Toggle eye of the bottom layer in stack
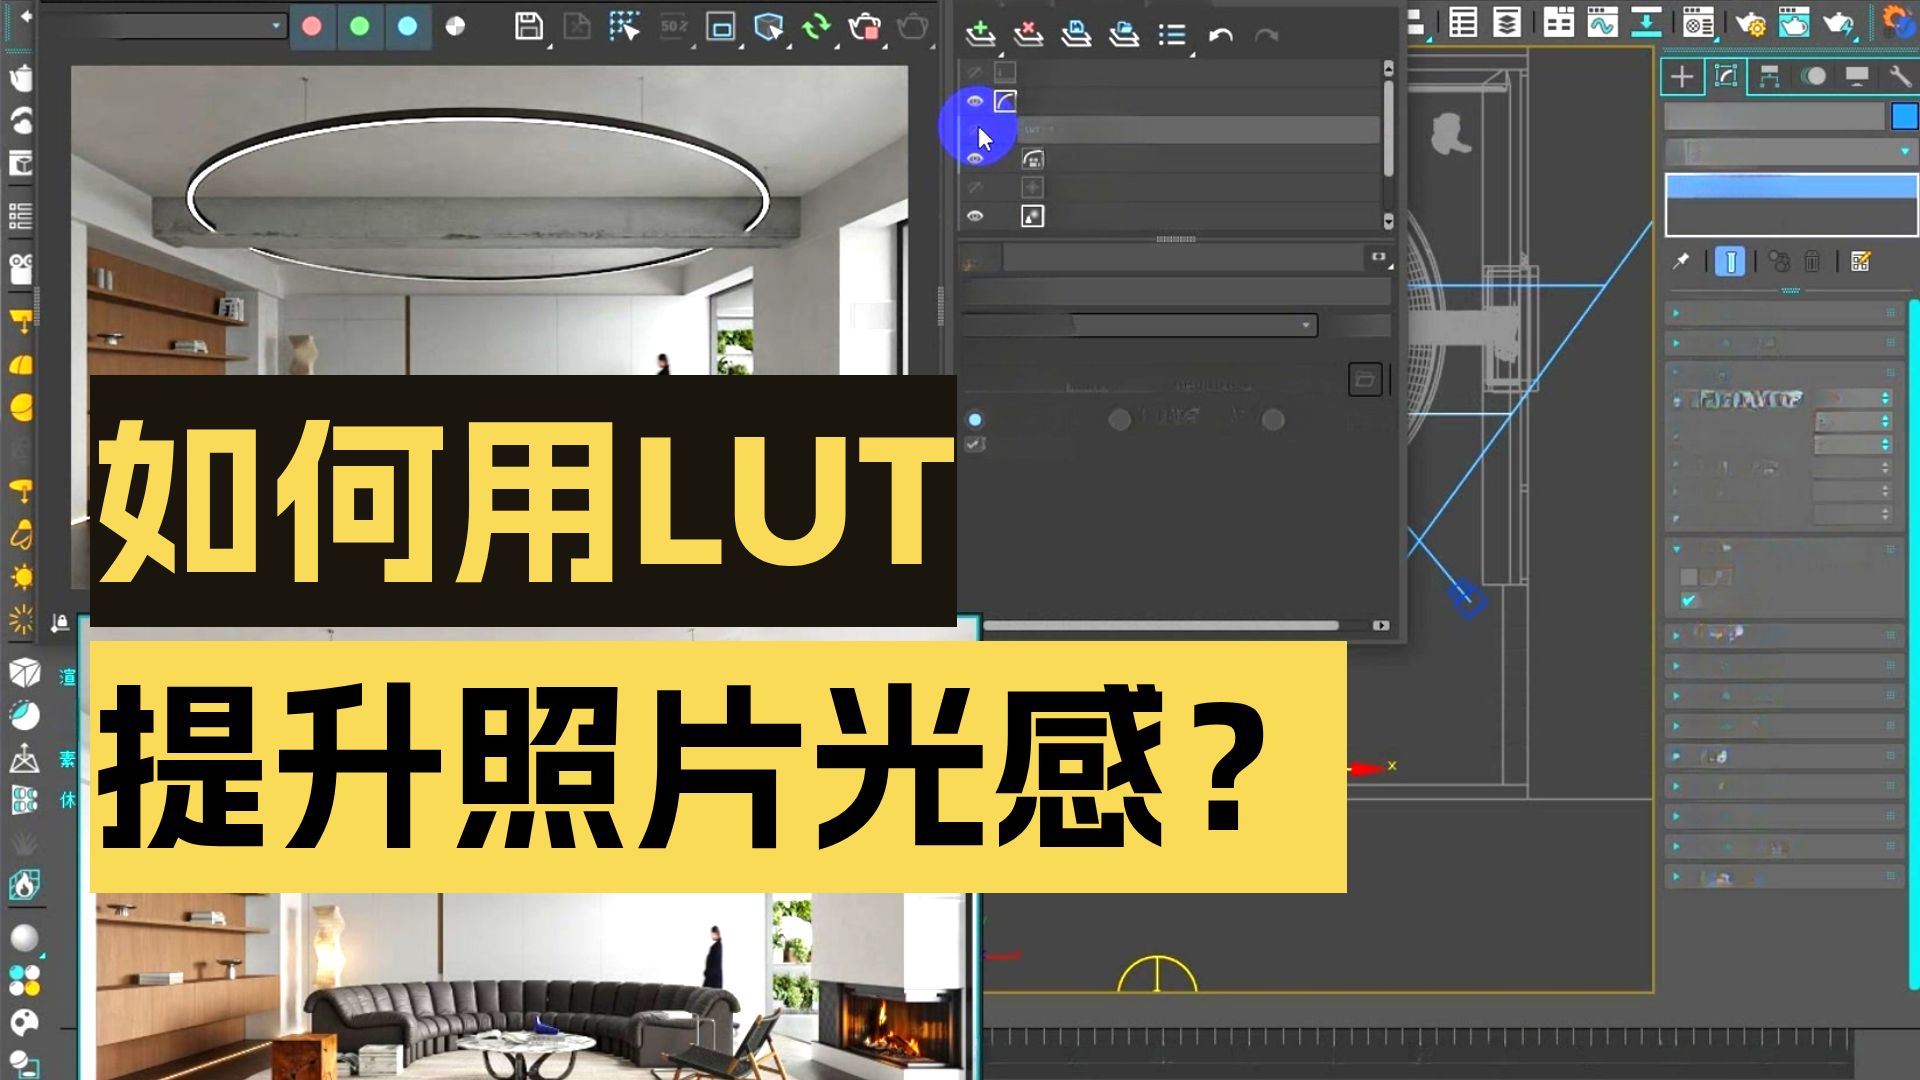This screenshot has height=1080, width=1920. tap(975, 216)
